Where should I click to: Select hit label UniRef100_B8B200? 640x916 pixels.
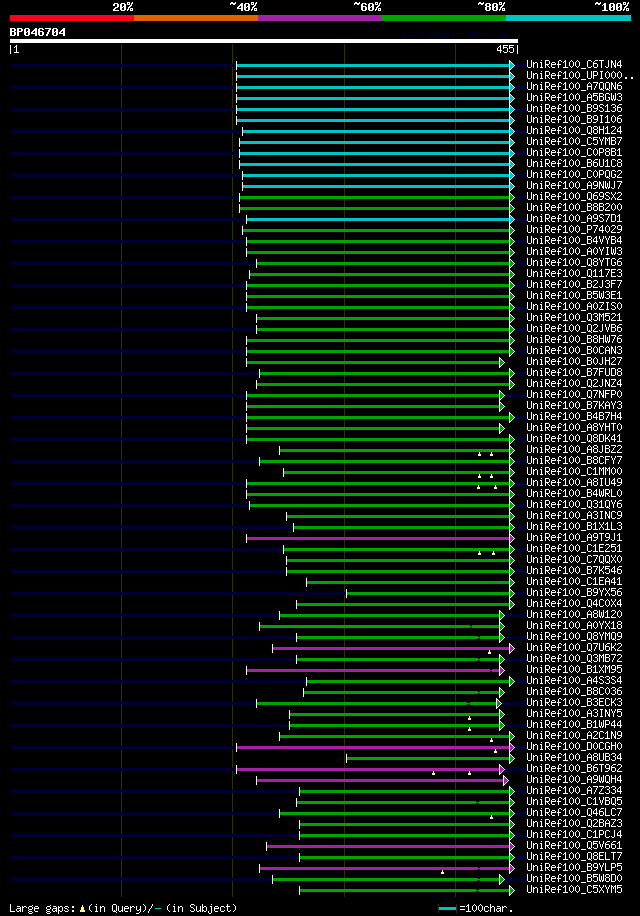pos(574,207)
